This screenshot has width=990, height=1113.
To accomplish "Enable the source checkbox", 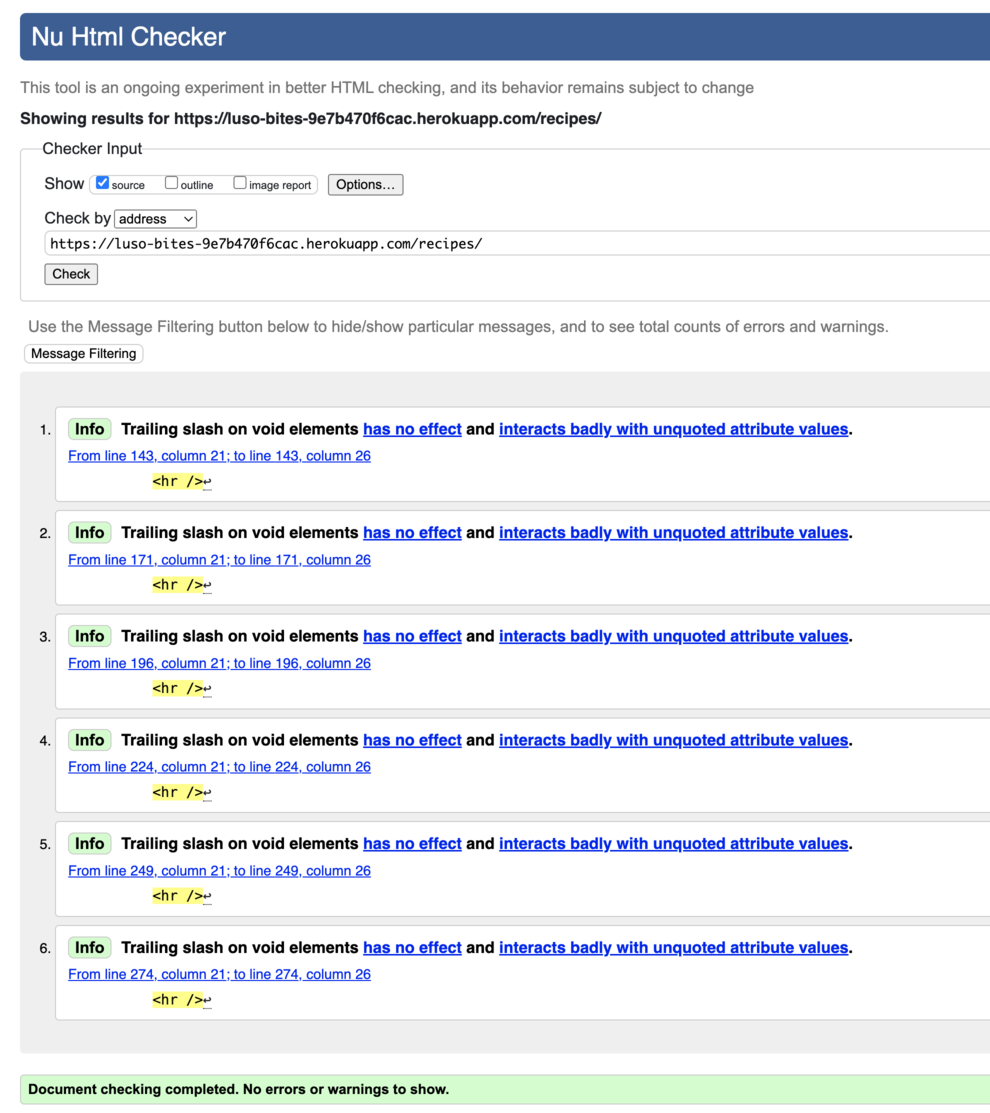I will (102, 183).
